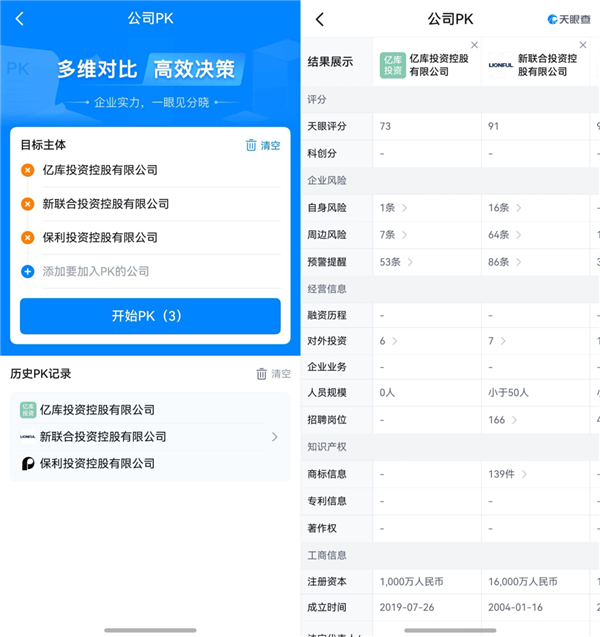Remove 新联合投资控股有限公司 from target list
The image size is (600, 637).
click(28, 204)
